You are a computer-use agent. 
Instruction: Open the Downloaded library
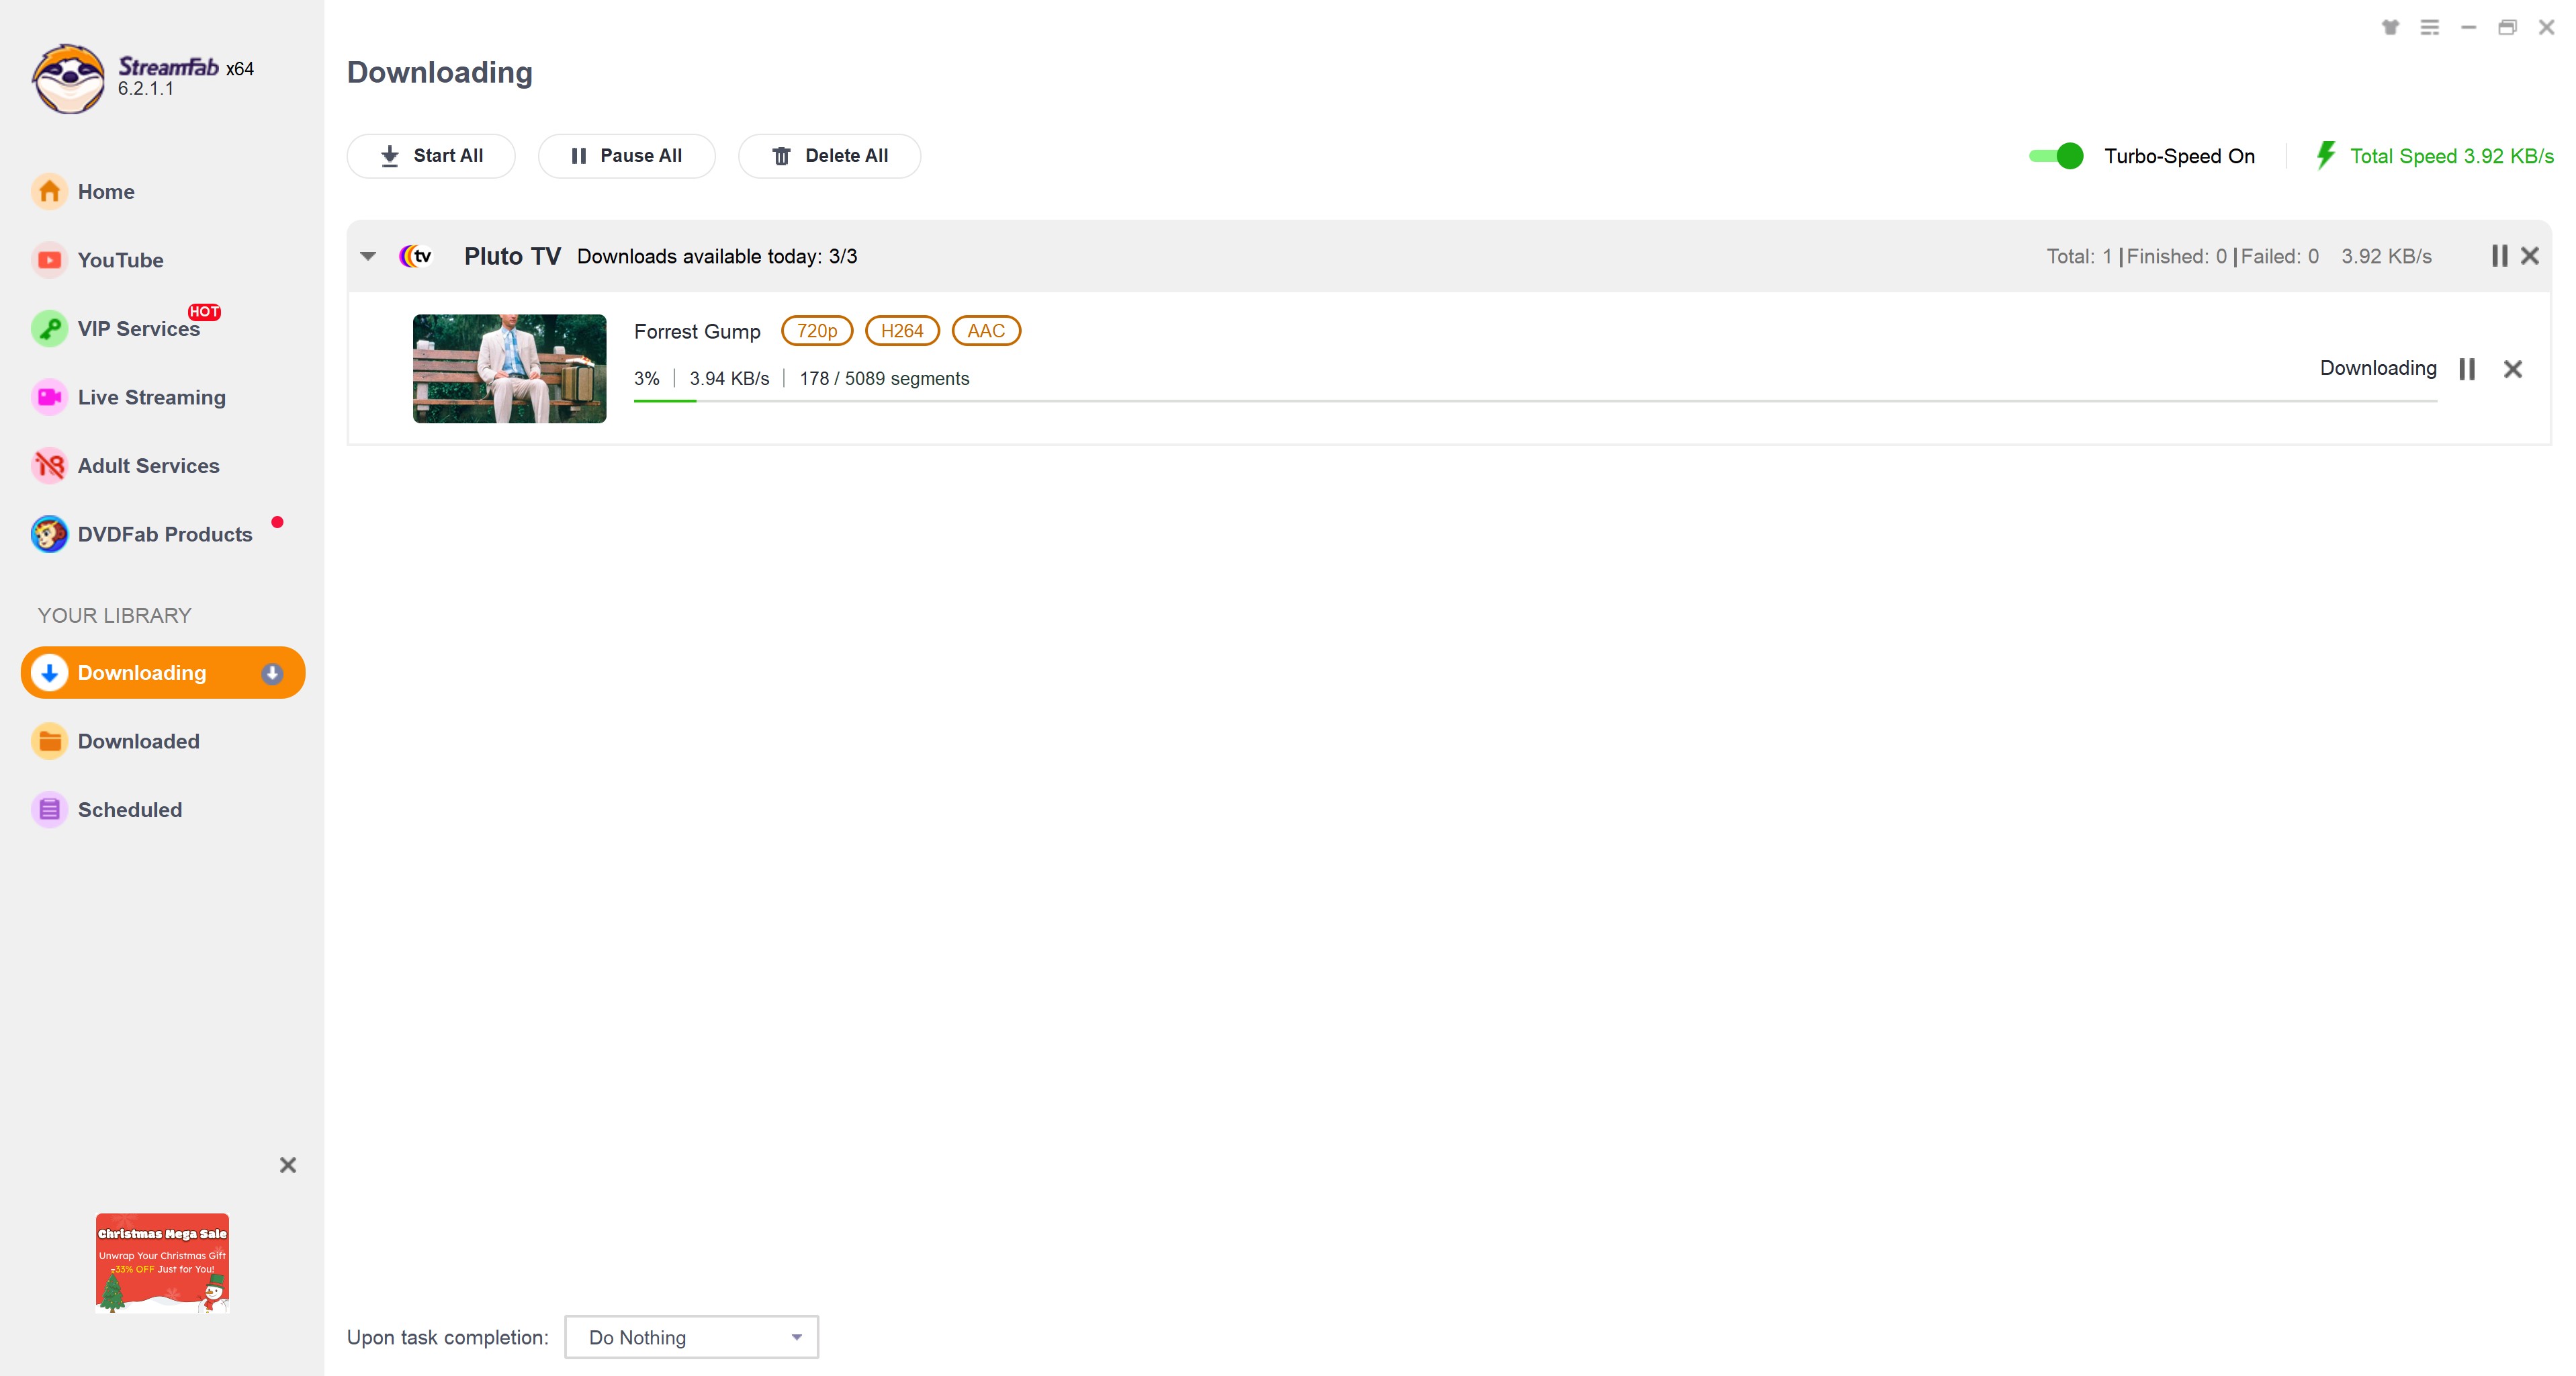tap(138, 741)
